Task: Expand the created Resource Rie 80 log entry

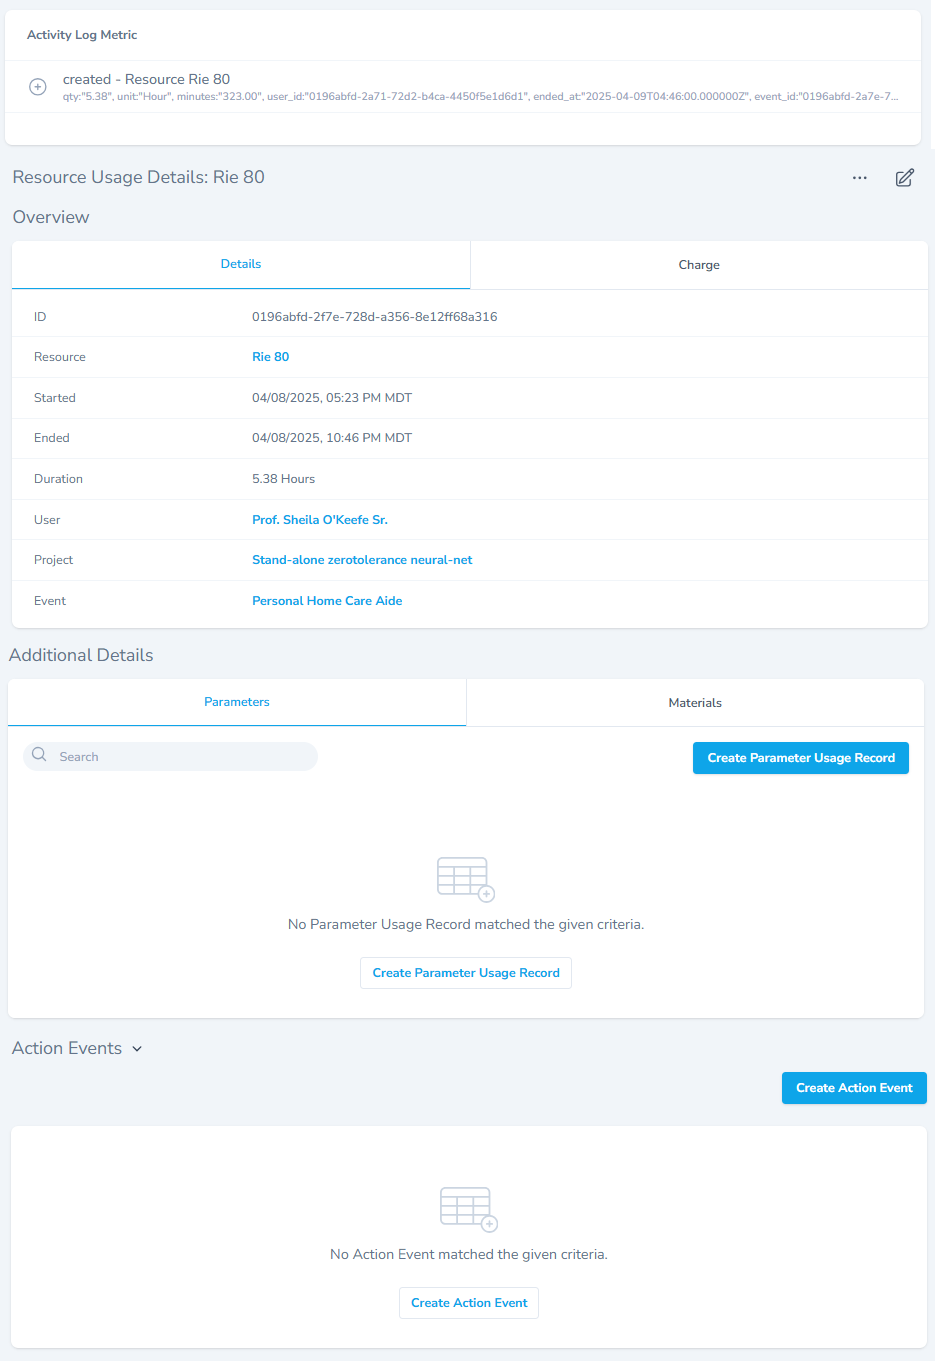Action: click(38, 87)
